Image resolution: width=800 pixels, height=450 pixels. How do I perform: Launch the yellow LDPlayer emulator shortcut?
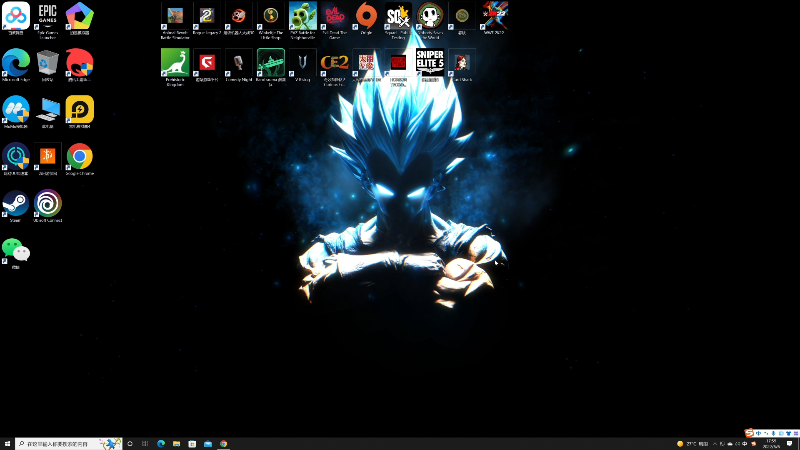coord(80,112)
